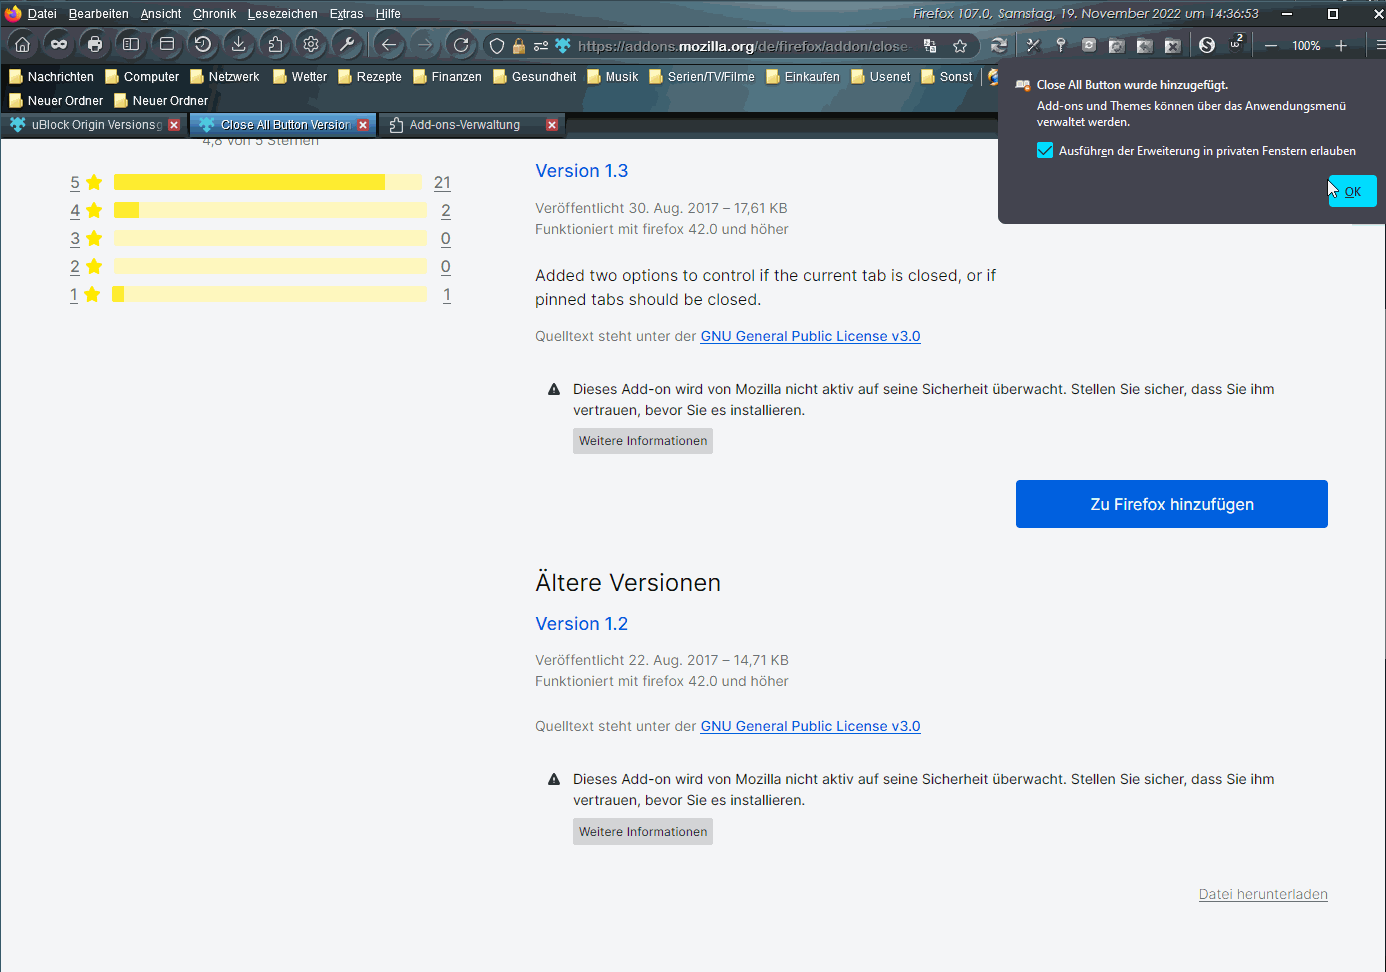The width and height of the screenshot is (1386, 972).
Task: Close the uBlock Origin Versions tab
Action: pos(174,125)
